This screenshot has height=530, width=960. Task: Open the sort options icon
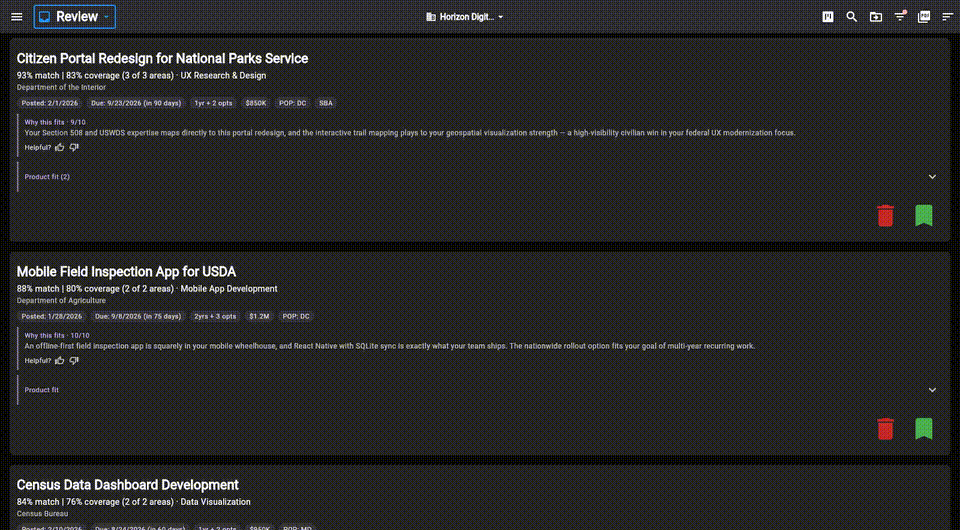[x=948, y=17]
